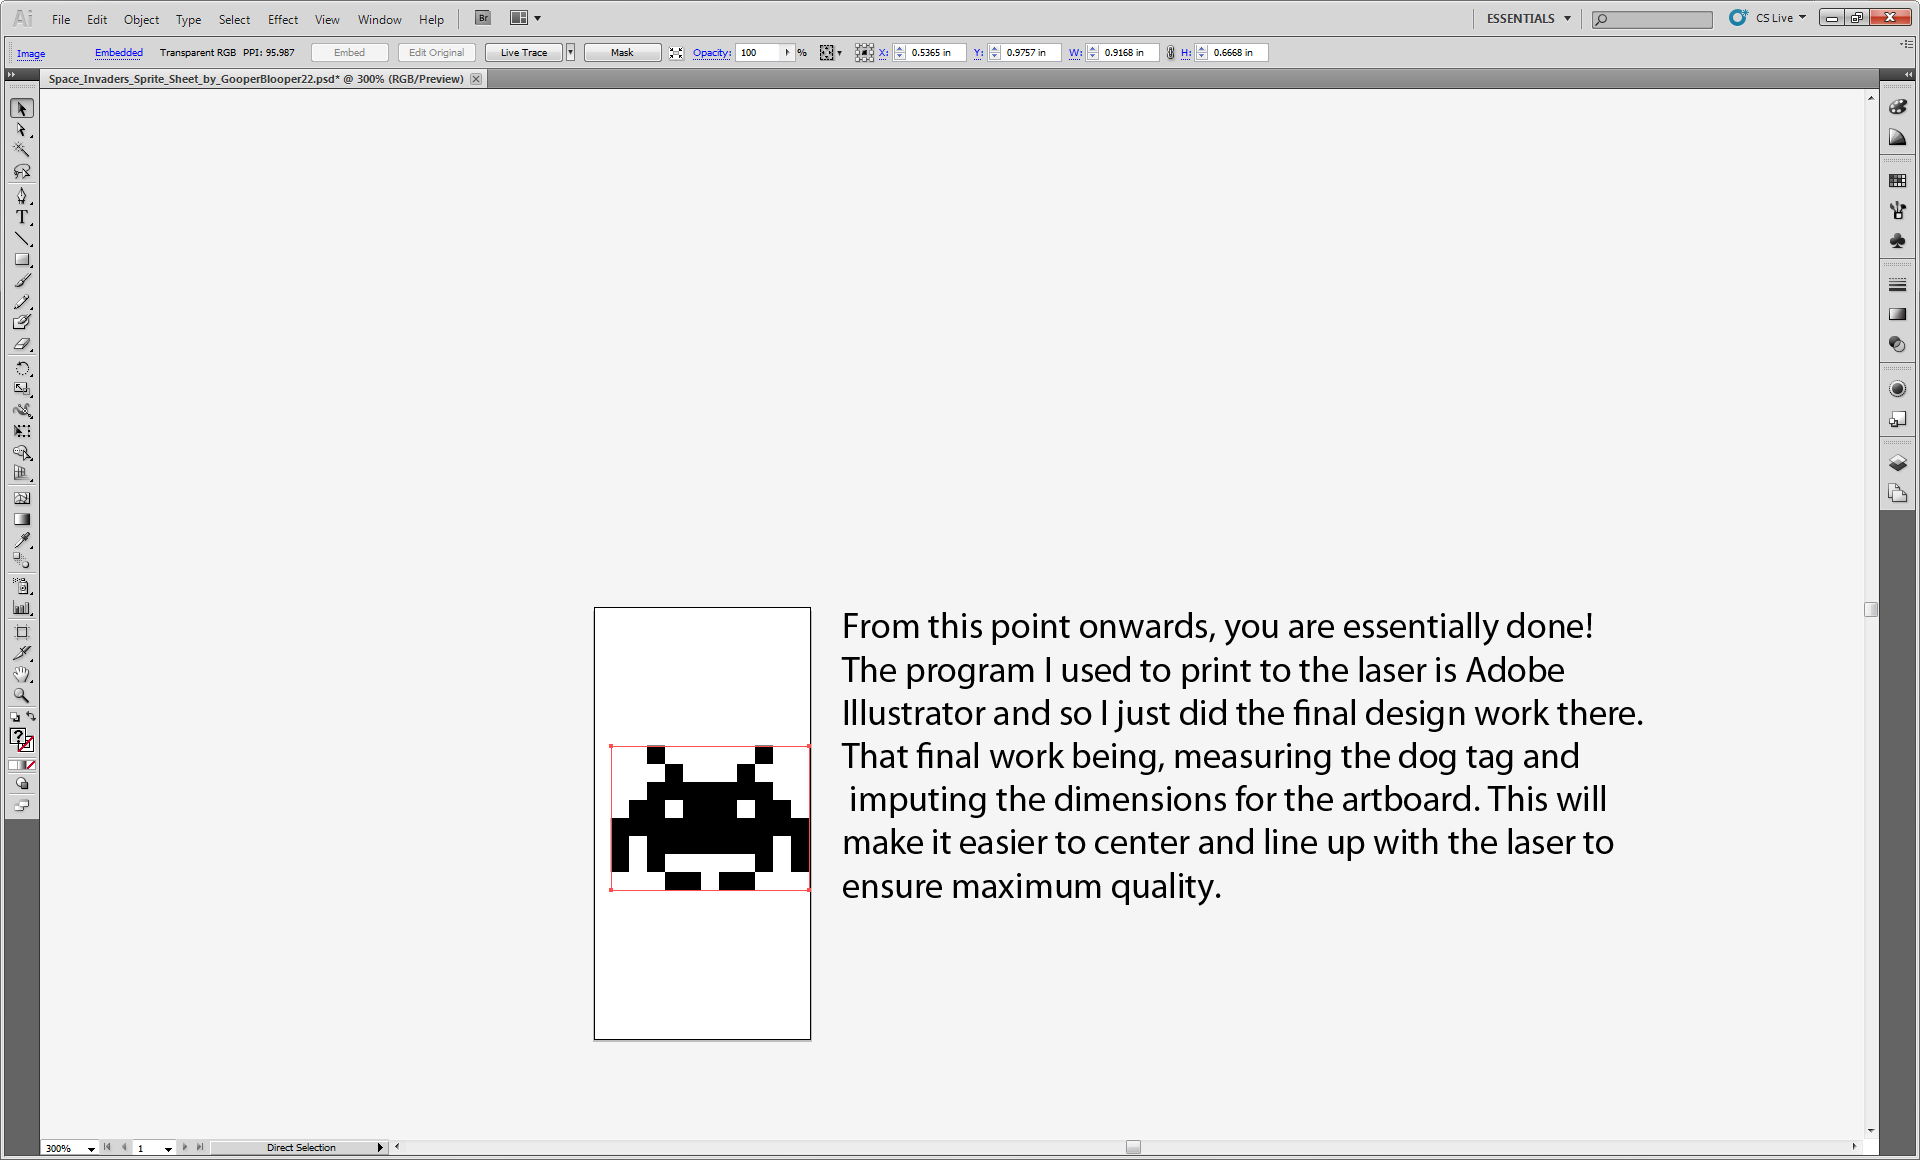Open the Effect menu

(283, 19)
